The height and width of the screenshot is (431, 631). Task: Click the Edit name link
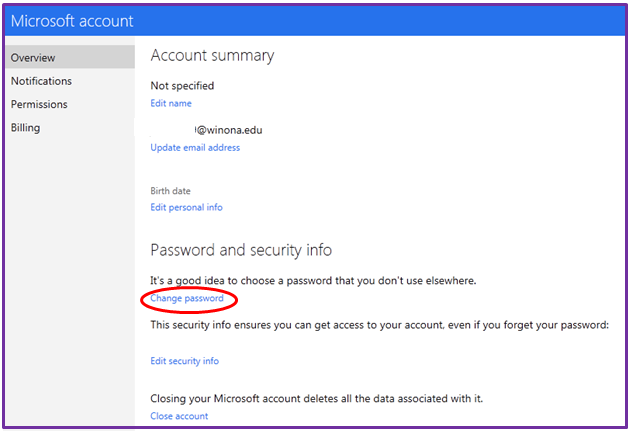coord(170,103)
